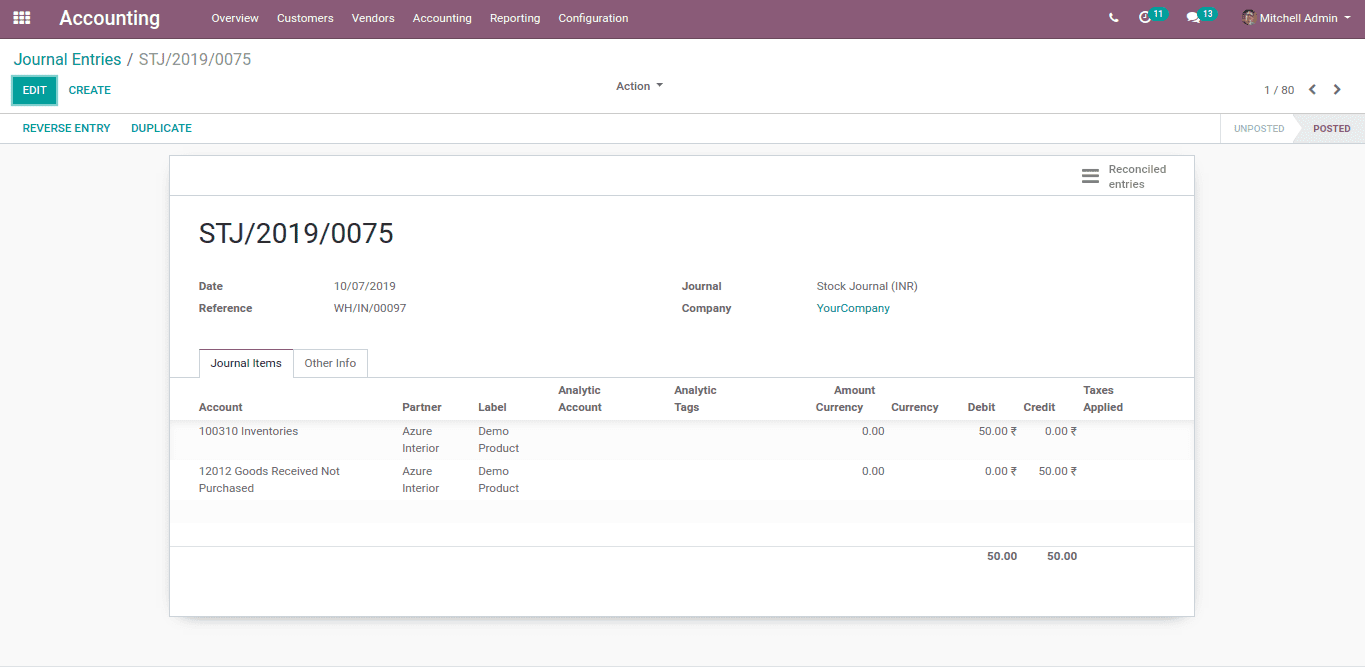The image size is (1365, 667).
Task: Click the 1 / 80 pager counter
Action: tap(1279, 90)
